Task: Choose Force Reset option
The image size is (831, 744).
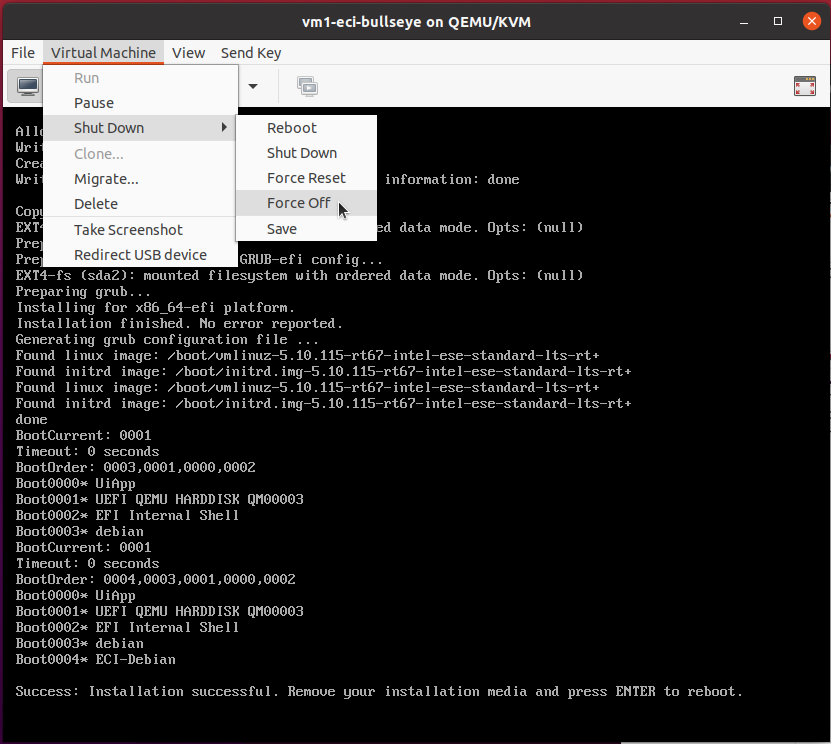Action: [306, 178]
